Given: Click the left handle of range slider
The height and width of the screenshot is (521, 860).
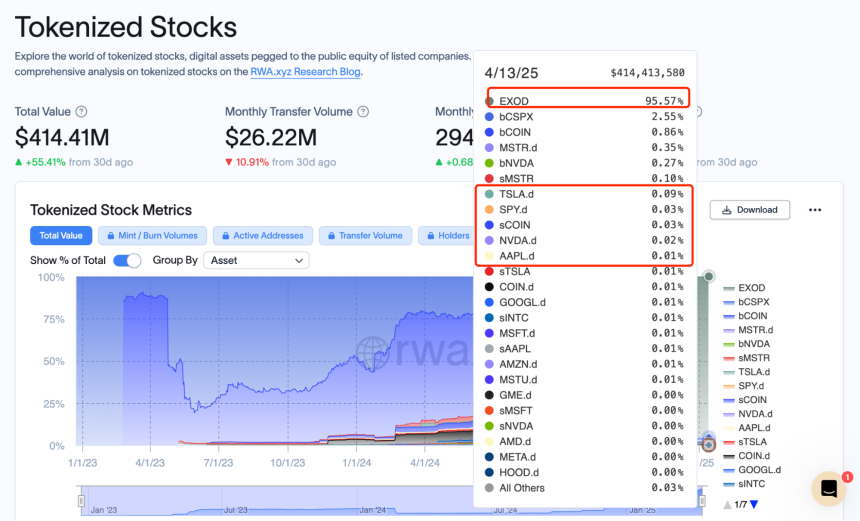Looking at the screenshot, I should click(81, 501).
